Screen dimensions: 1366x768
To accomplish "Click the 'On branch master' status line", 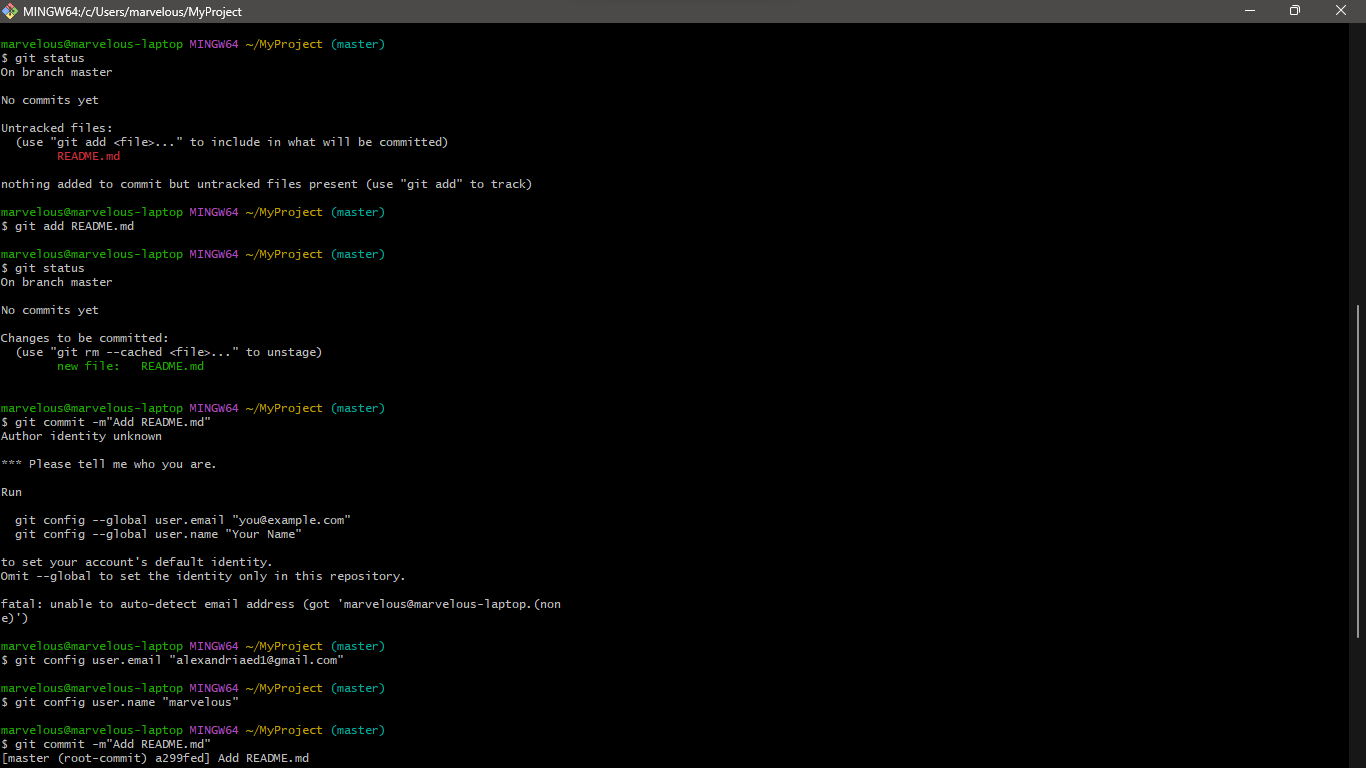I will 56,72.
